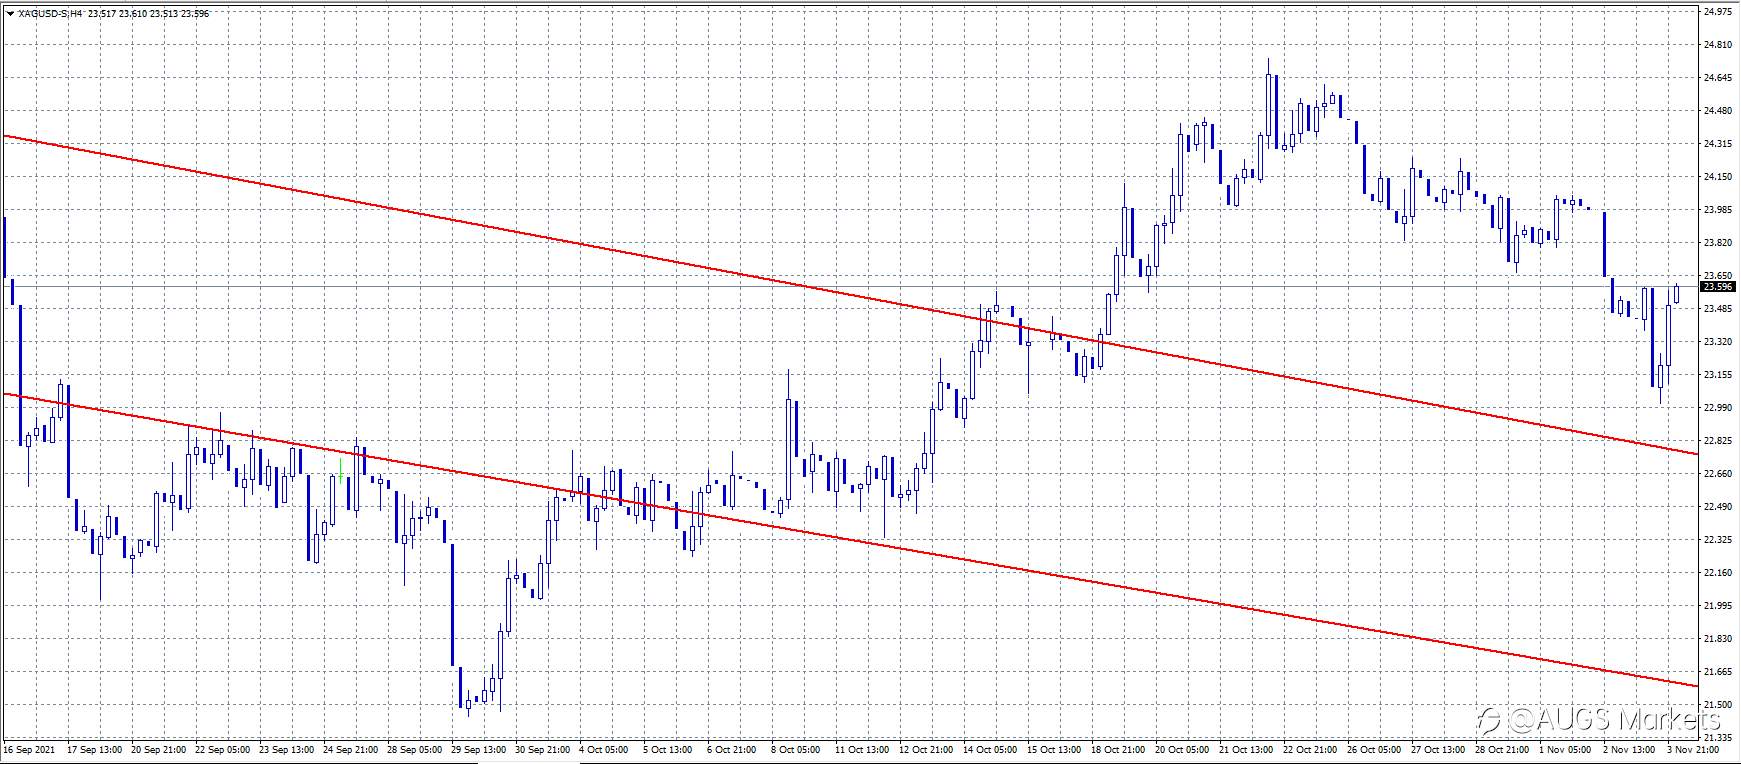
Task: Click the 11 Oct 13:00 time label
Action: (863, 749)
